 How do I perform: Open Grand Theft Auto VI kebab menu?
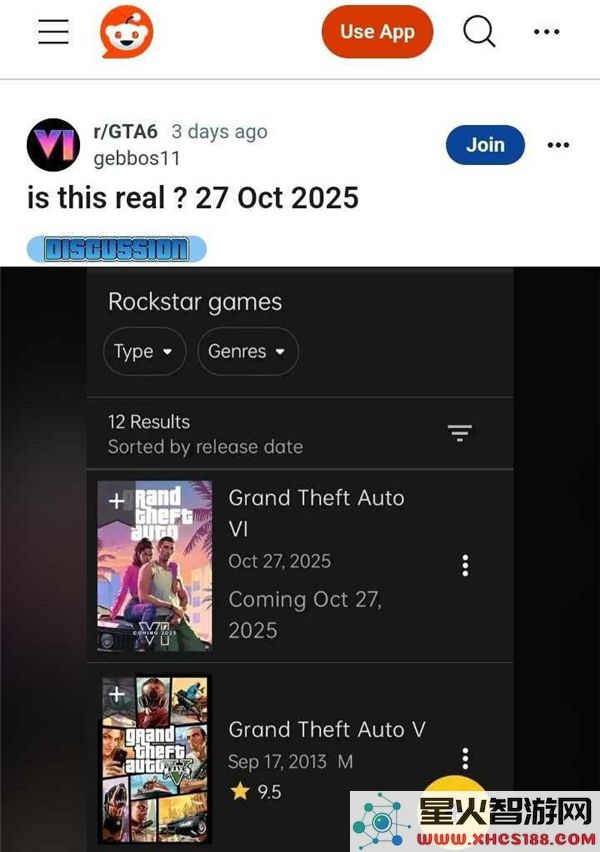click(465, 566)
